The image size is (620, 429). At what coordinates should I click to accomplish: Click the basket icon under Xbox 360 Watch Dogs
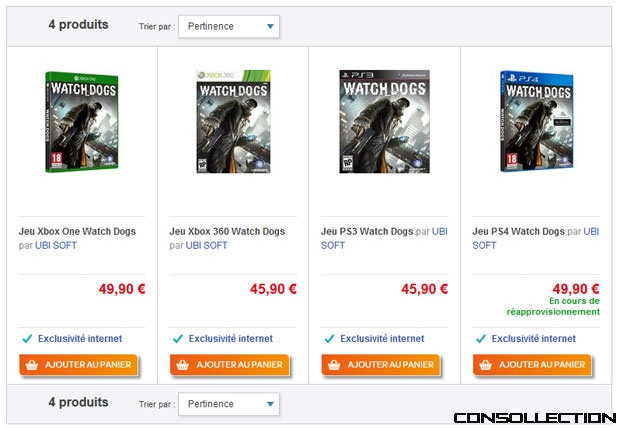click(183, 365)
